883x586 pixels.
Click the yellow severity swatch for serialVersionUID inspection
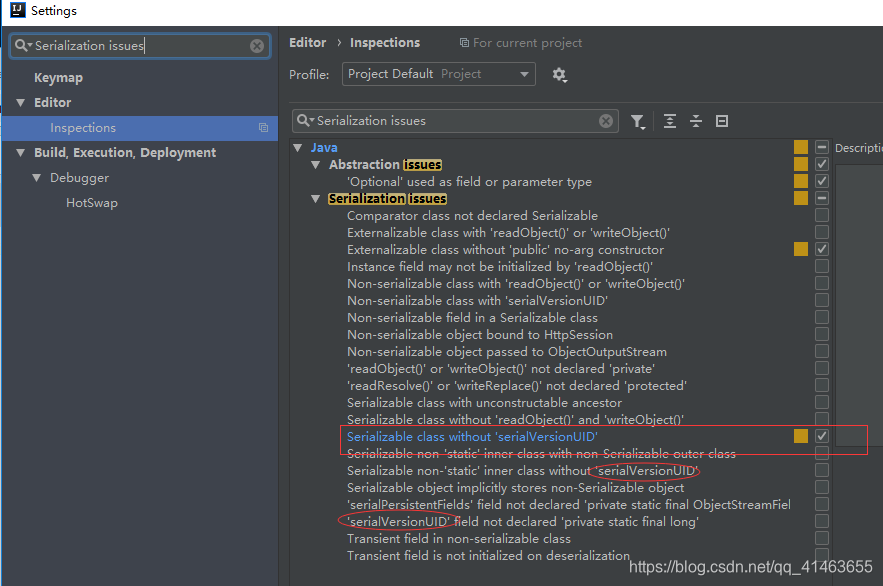(x=800, y=436)
